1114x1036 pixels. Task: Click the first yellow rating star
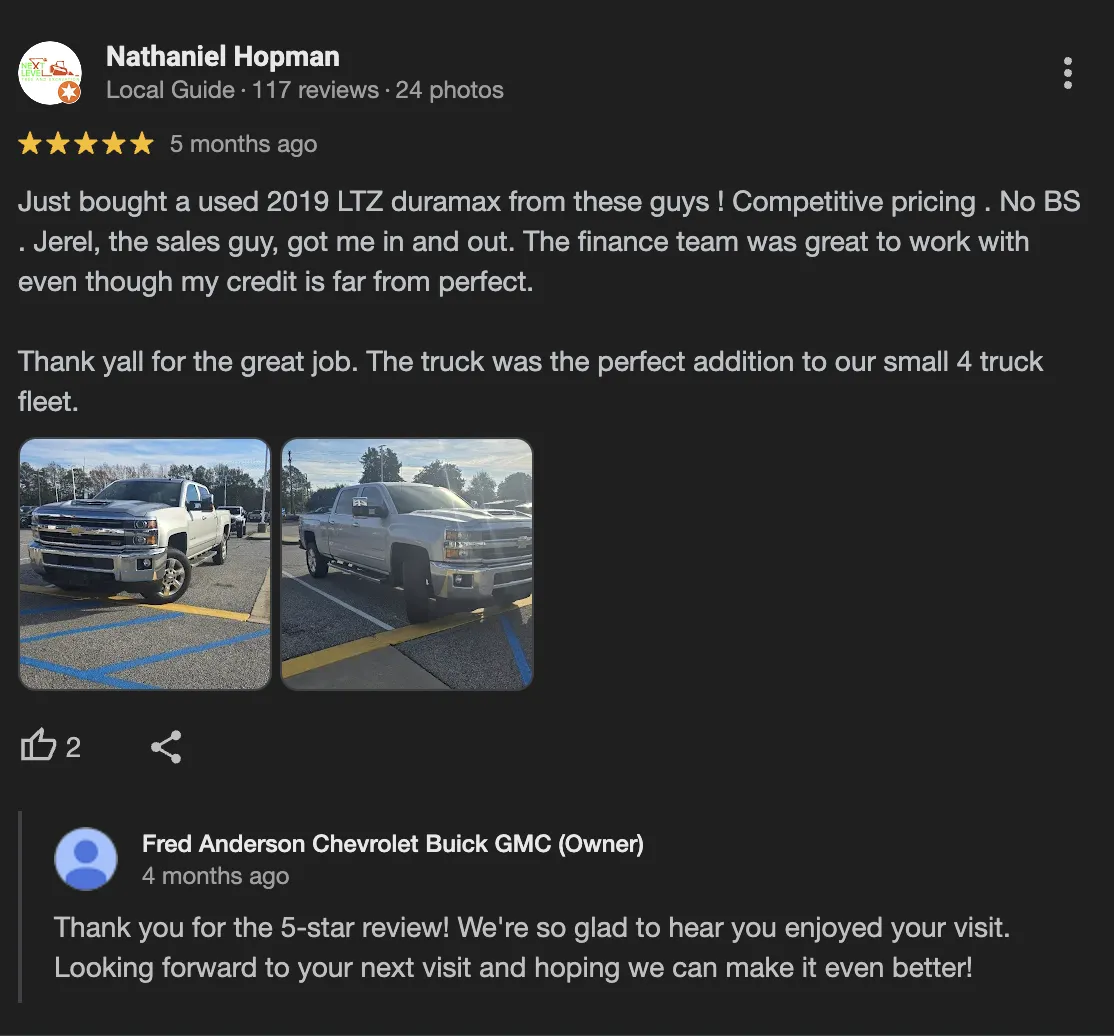pyautogui.click(x=31, y=144)
